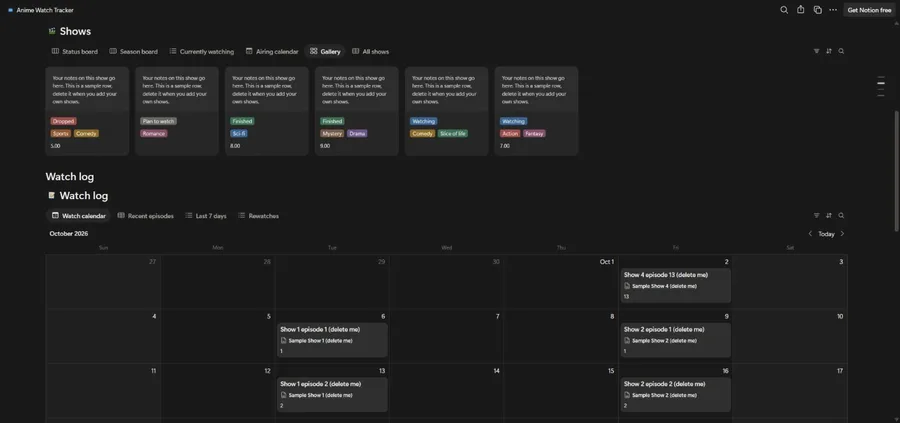Switch to the Status board tab
The height and width of the screenshot is (423, 900).
click(x=75, y=52)
